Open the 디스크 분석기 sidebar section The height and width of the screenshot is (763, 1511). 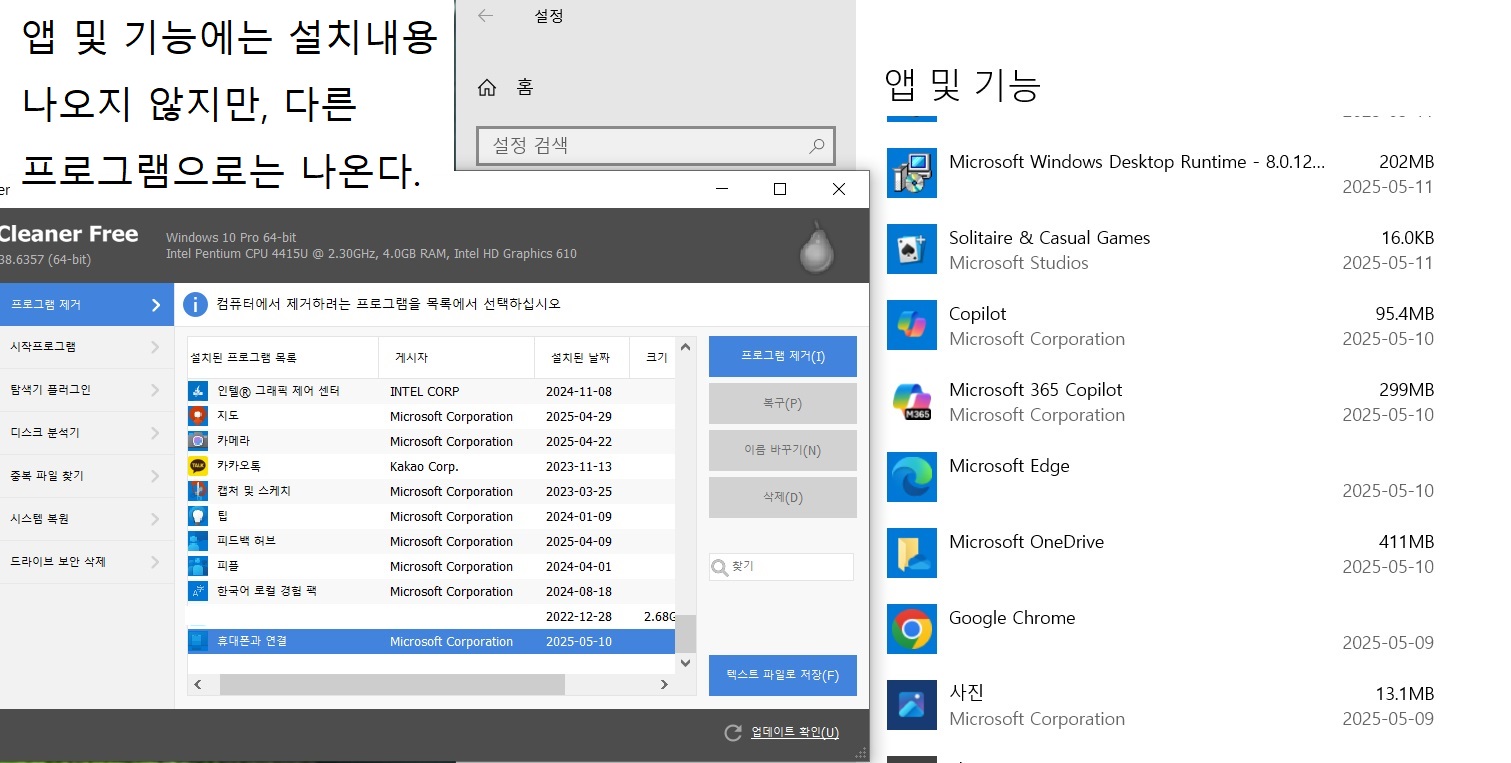(87, 433)
